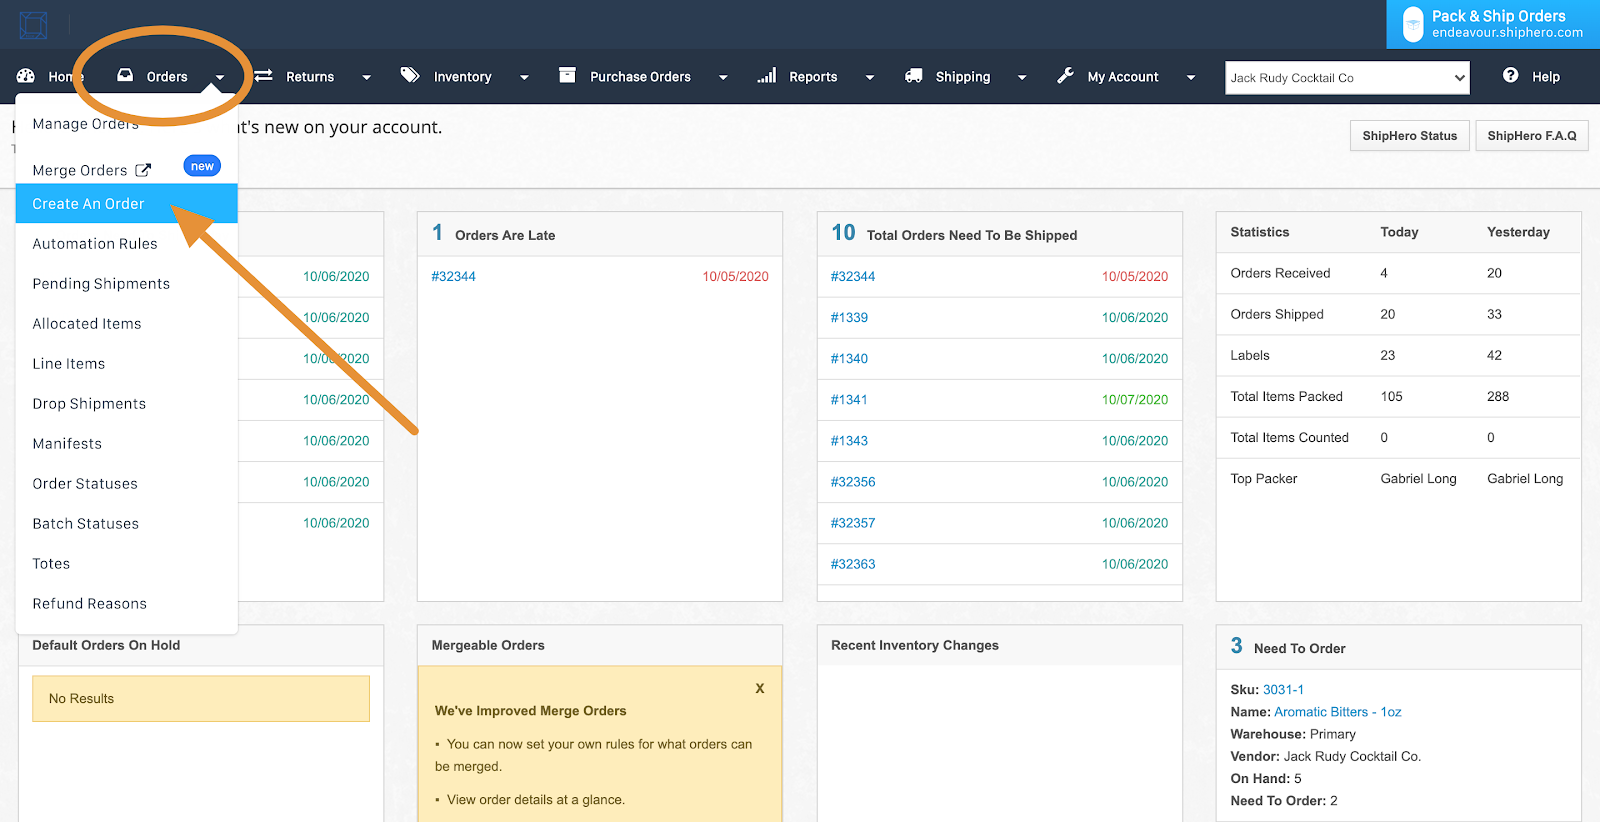Screen dimensions: 1600x822
Task: Open order #32356 link
Action: 853,482
